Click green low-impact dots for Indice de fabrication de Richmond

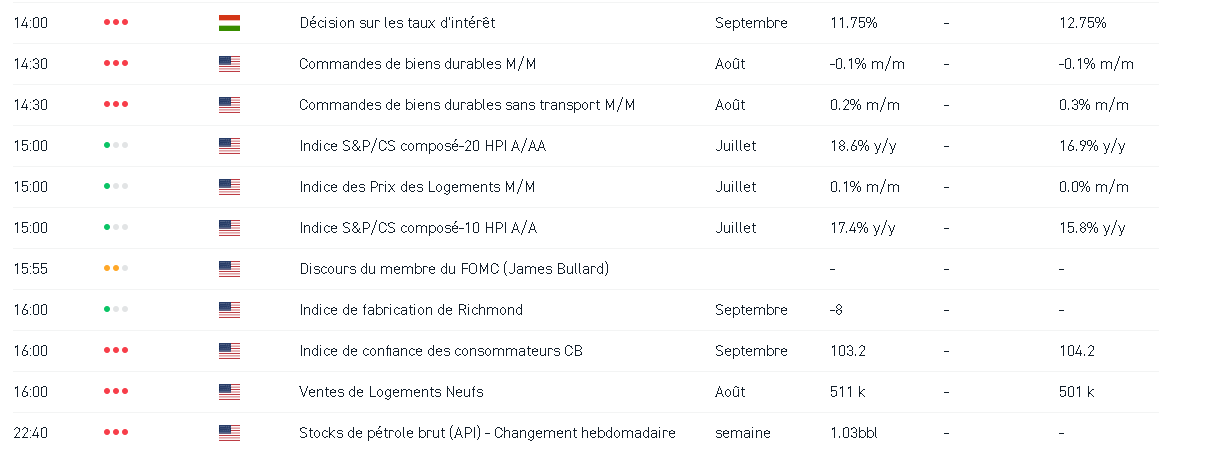(x=116, y=310)
